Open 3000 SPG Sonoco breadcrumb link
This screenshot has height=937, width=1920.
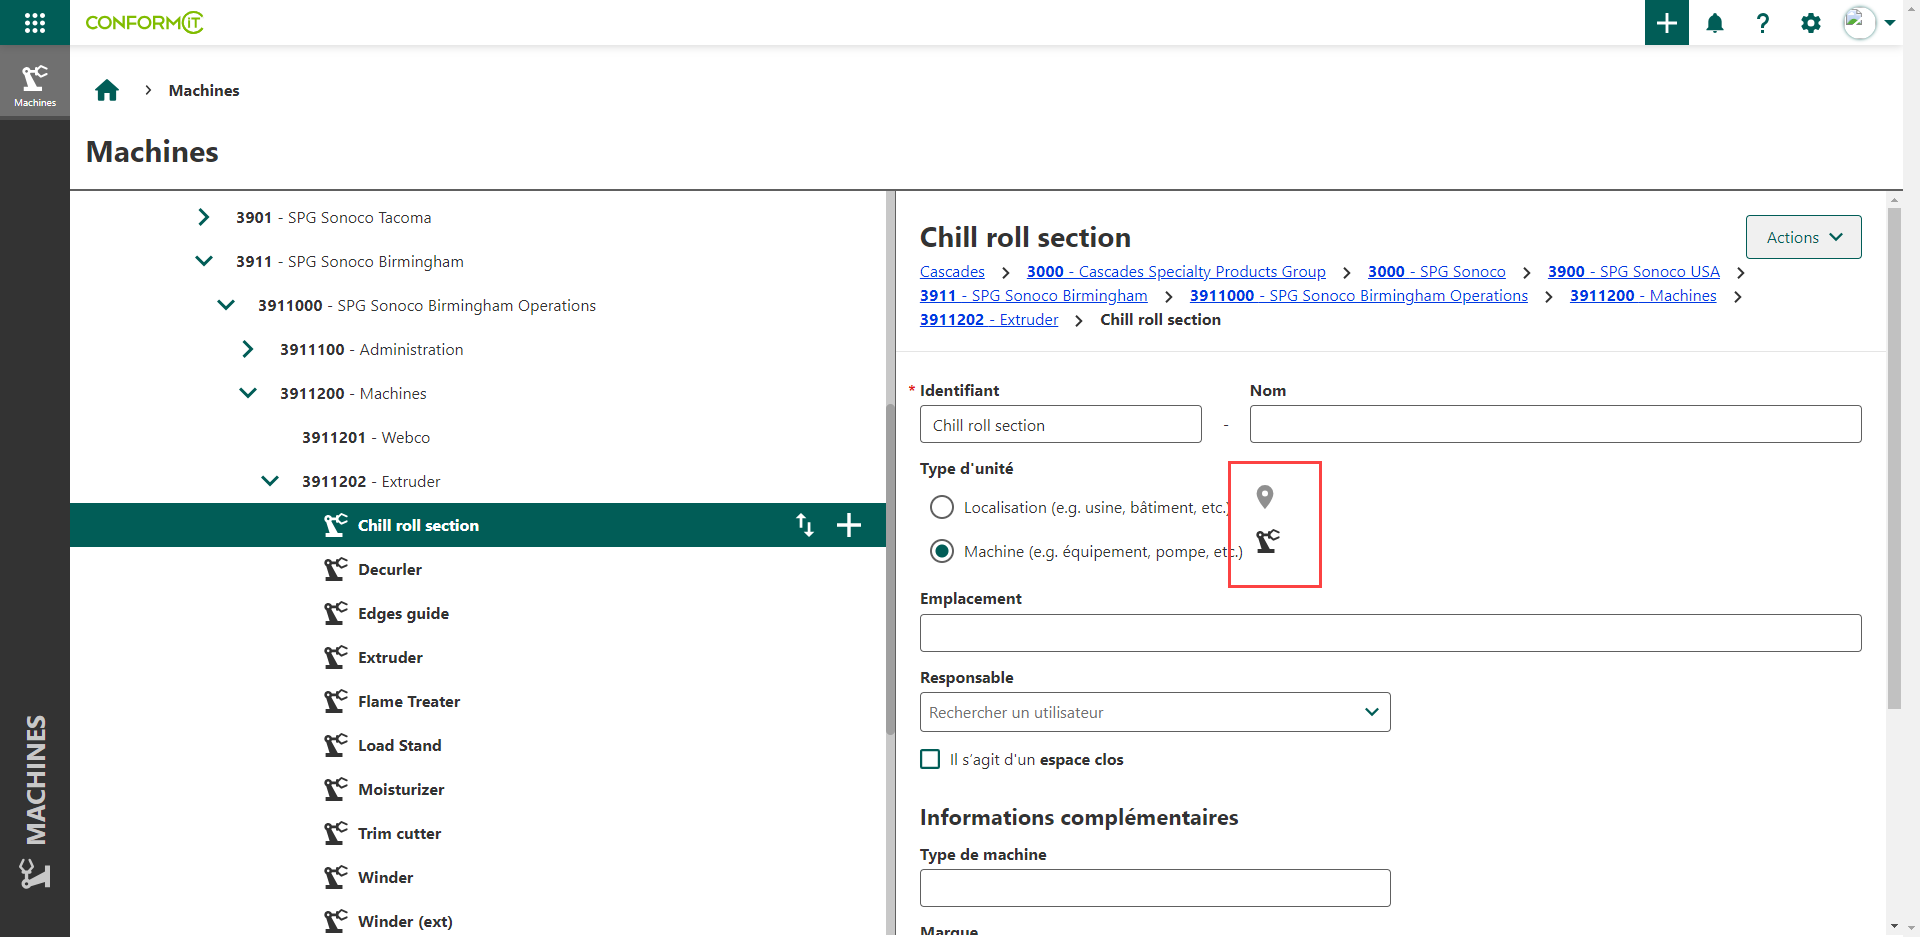pyautogui.click(x=1437, y=272)
